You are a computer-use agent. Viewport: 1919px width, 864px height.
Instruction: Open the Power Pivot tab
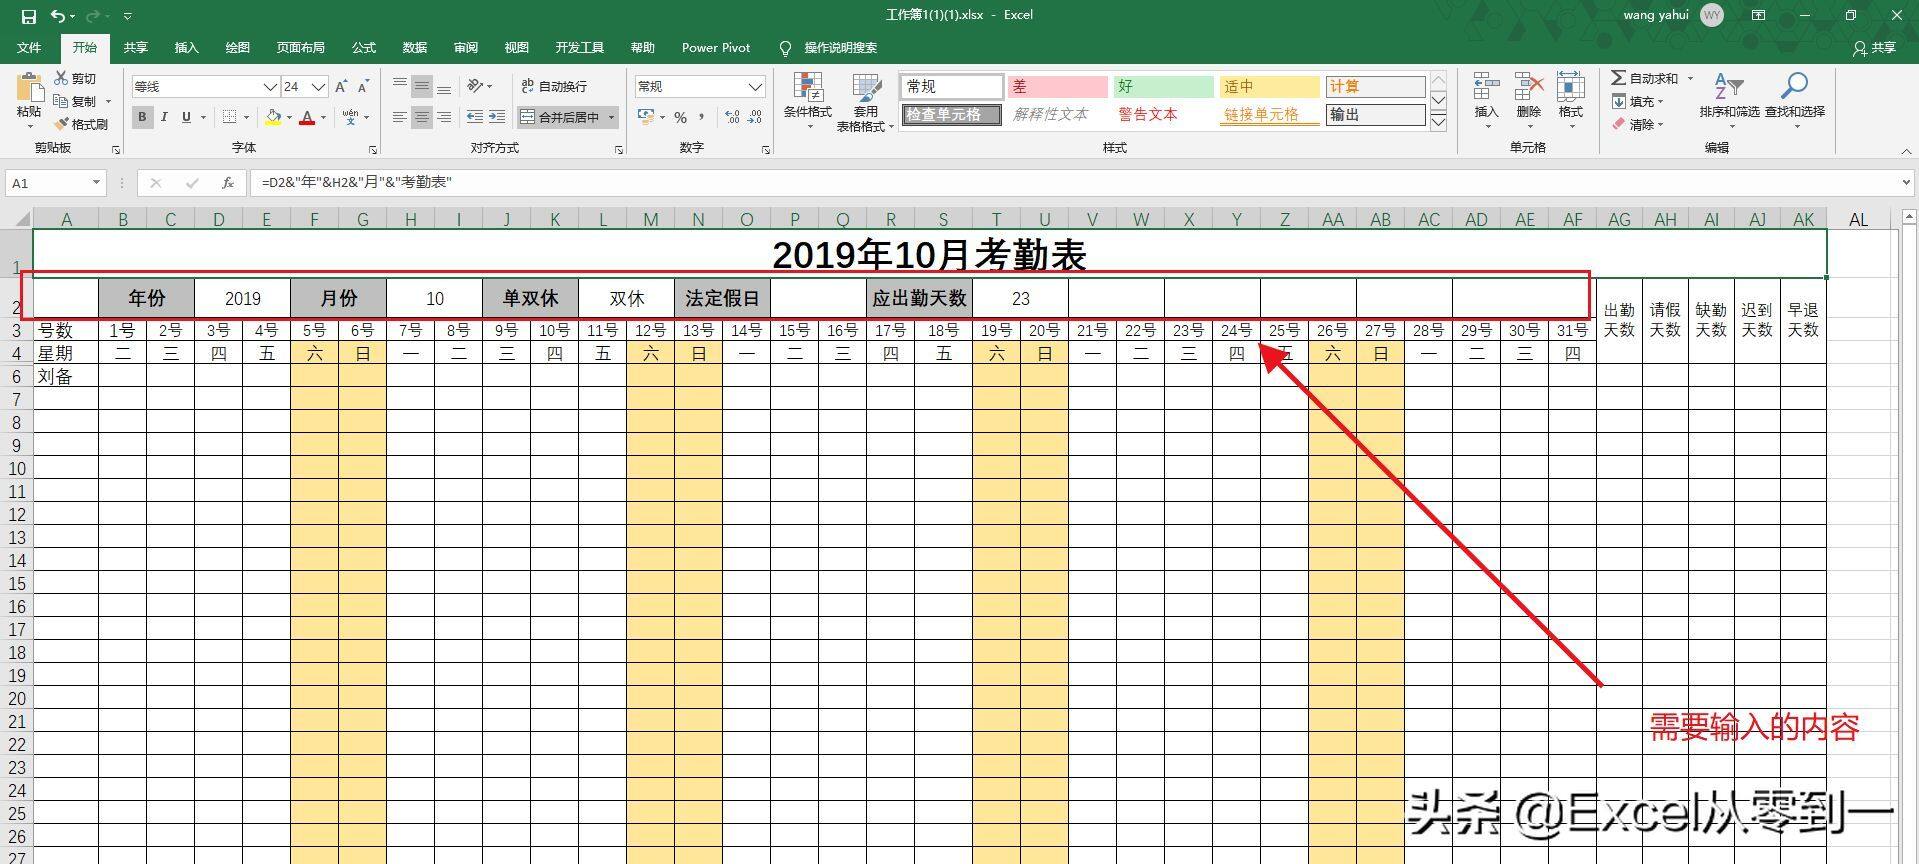point(716,47)
